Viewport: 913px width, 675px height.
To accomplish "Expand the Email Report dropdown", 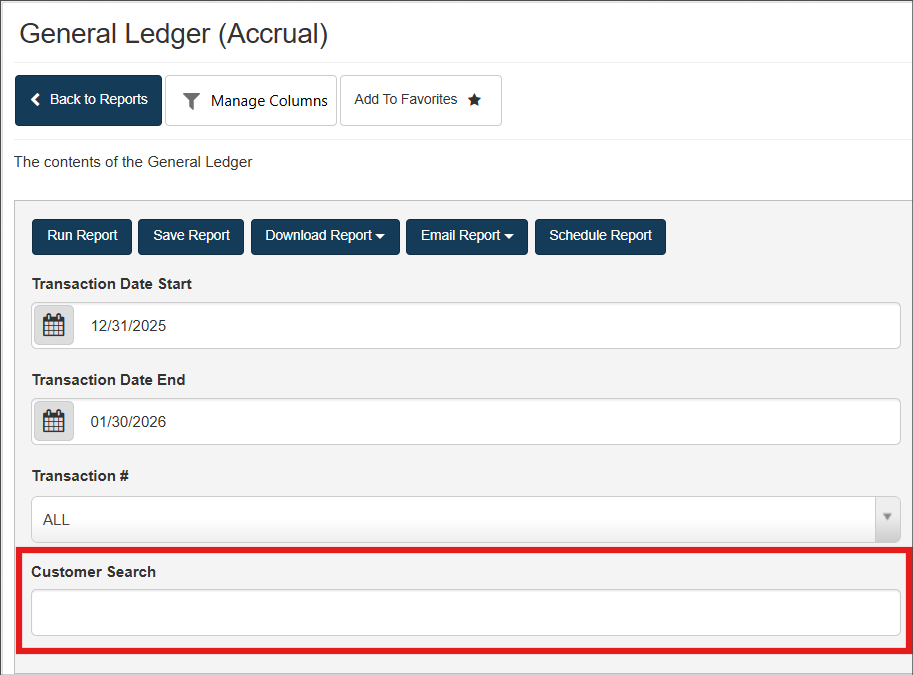I will click(466, 236).
